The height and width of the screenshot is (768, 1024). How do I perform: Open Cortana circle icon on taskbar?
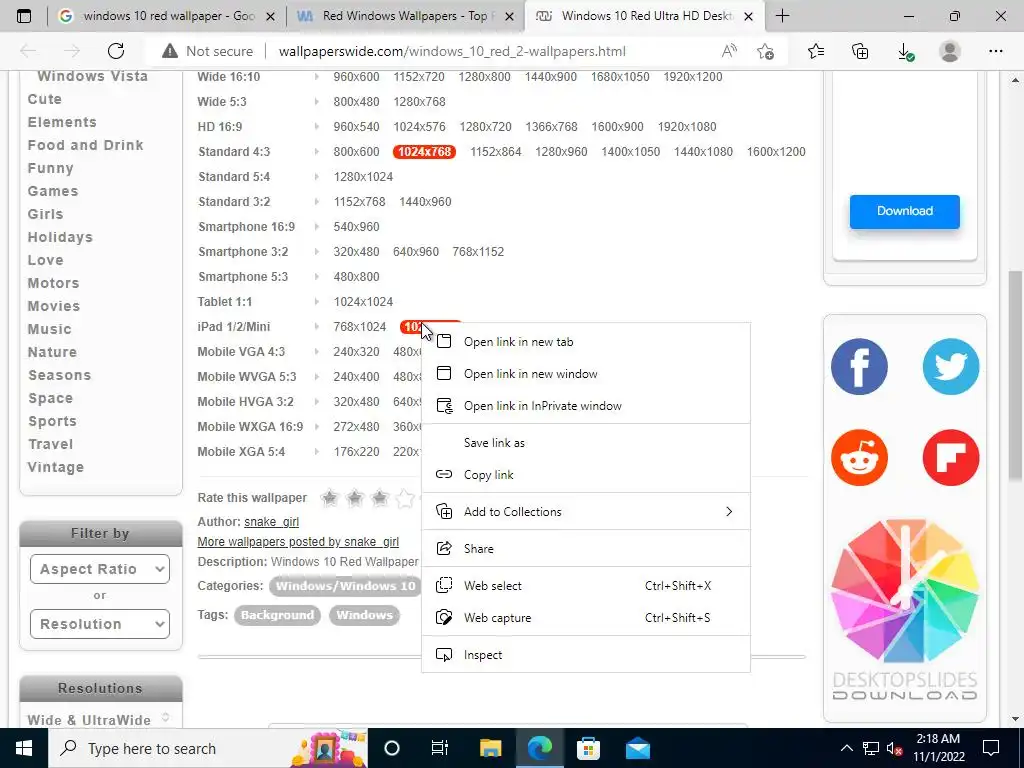pyautogui.click(x=392, y=748)
